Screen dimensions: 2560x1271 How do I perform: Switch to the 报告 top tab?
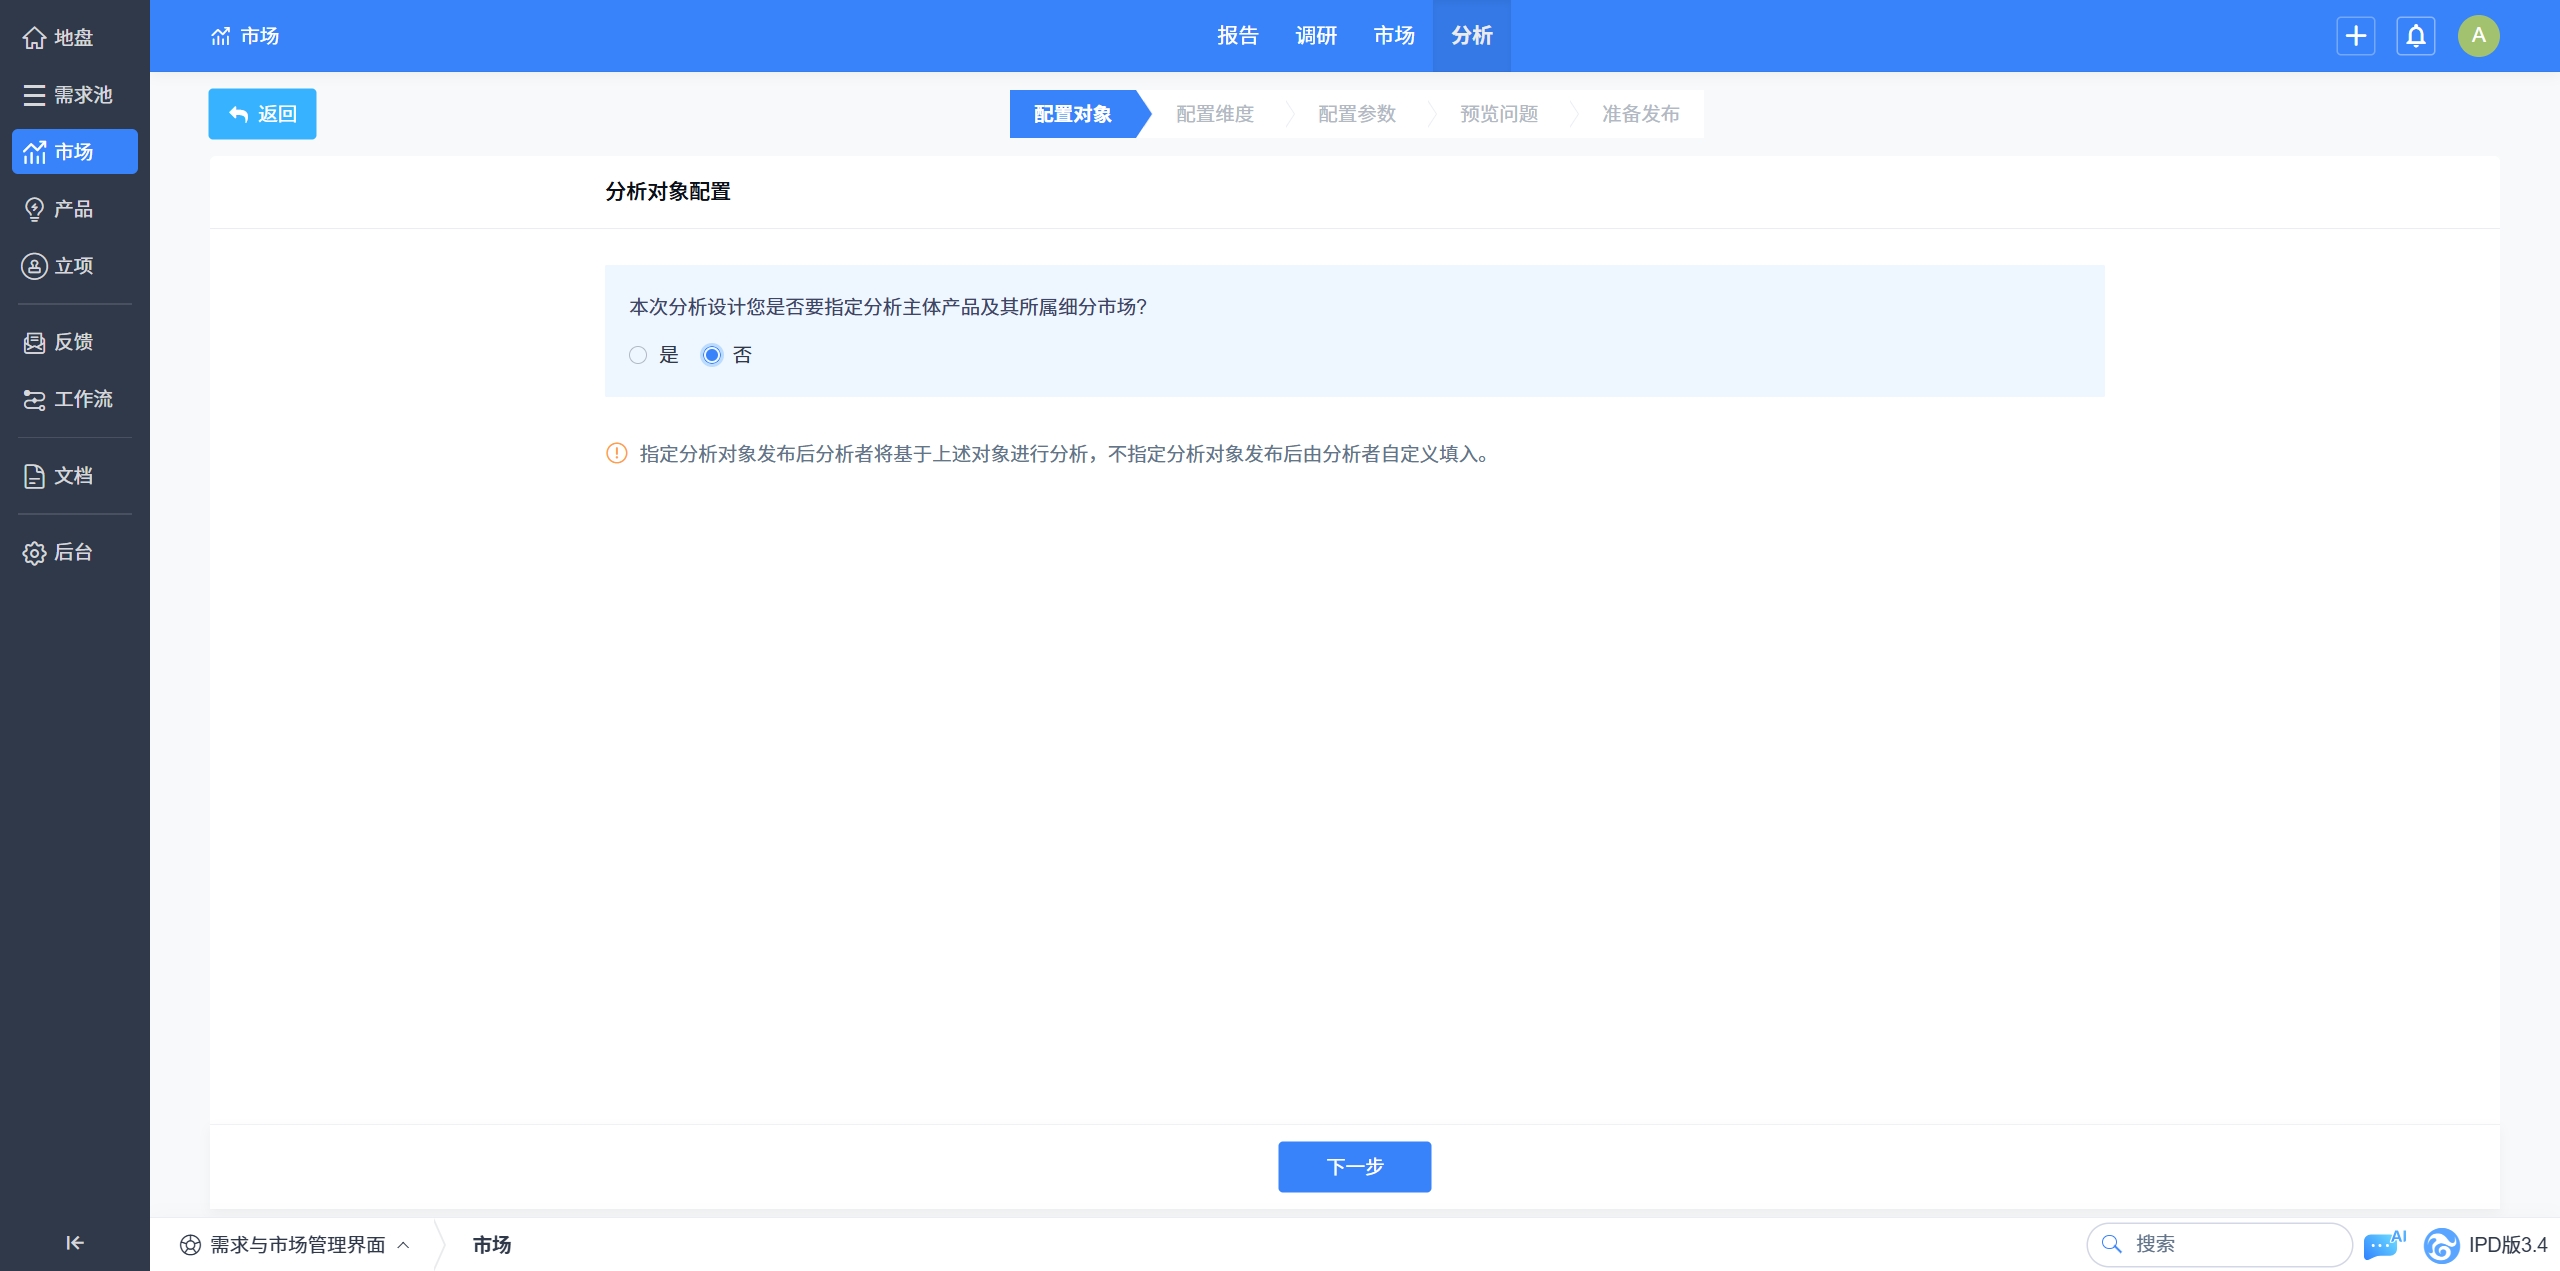click(1237, 36)
